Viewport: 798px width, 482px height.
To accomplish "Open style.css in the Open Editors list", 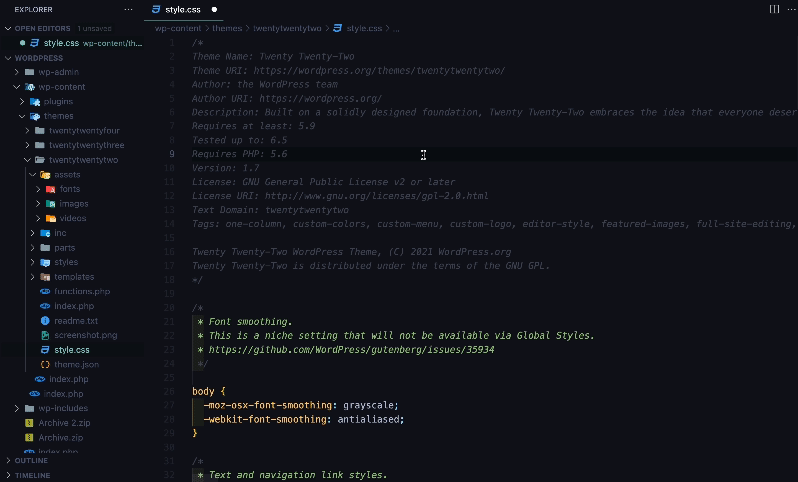I will [72, 43].
